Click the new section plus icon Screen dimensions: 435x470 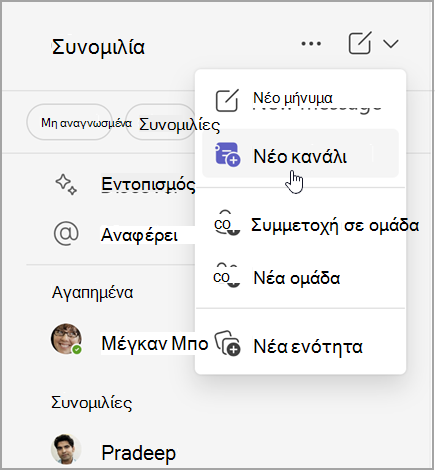(x=227, y=344)
